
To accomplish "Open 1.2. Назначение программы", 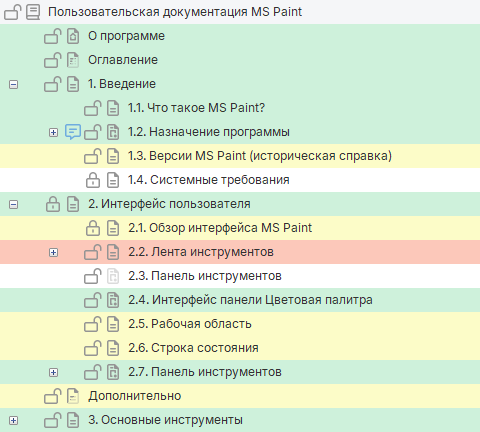I will click(x=209, y=132).
